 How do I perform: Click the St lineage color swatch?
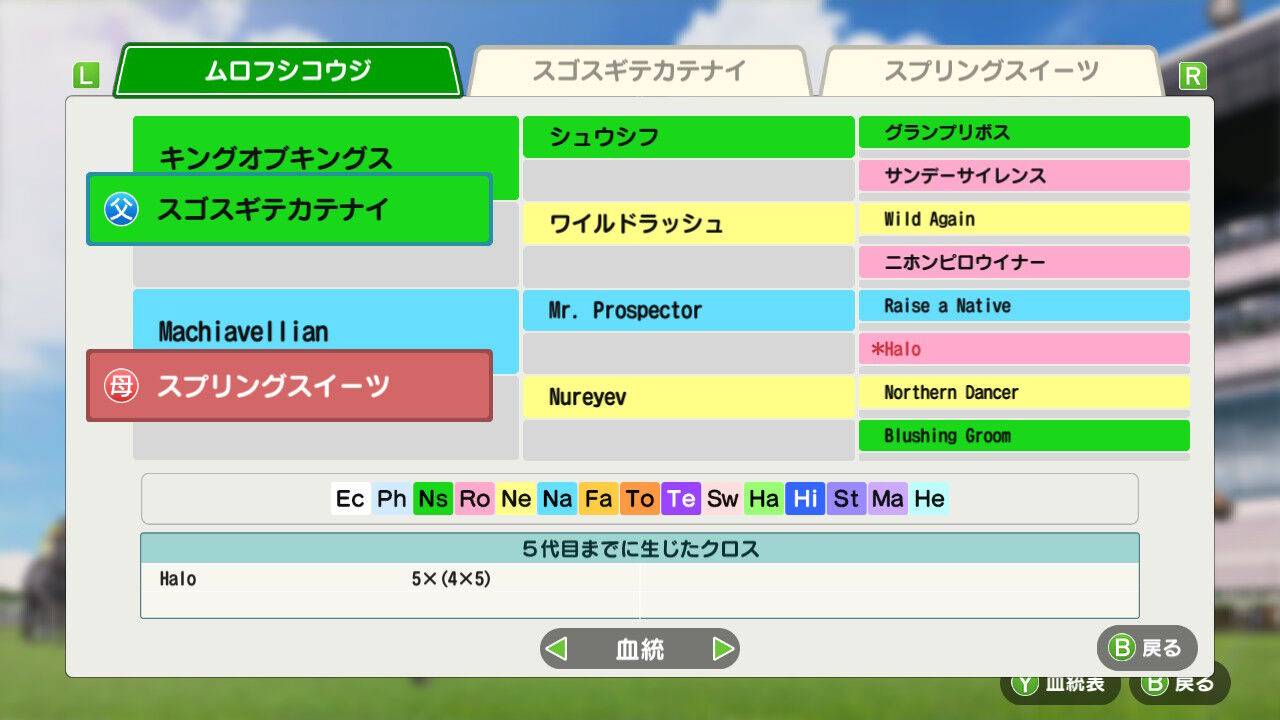tap(847, 499)
